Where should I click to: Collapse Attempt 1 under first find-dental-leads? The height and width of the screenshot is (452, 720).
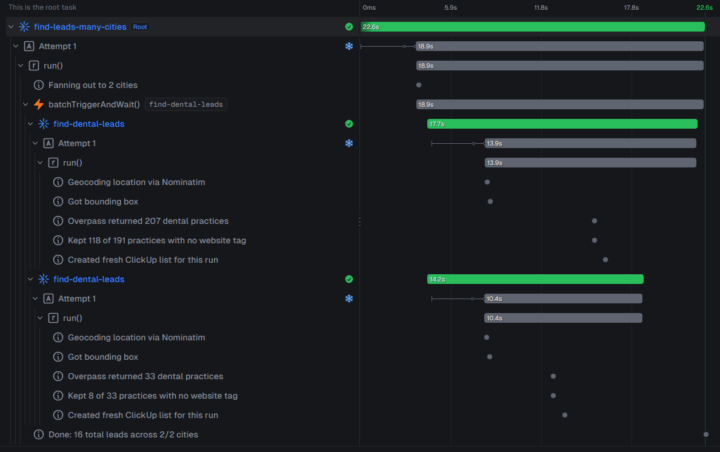click(x=35, y=143)
